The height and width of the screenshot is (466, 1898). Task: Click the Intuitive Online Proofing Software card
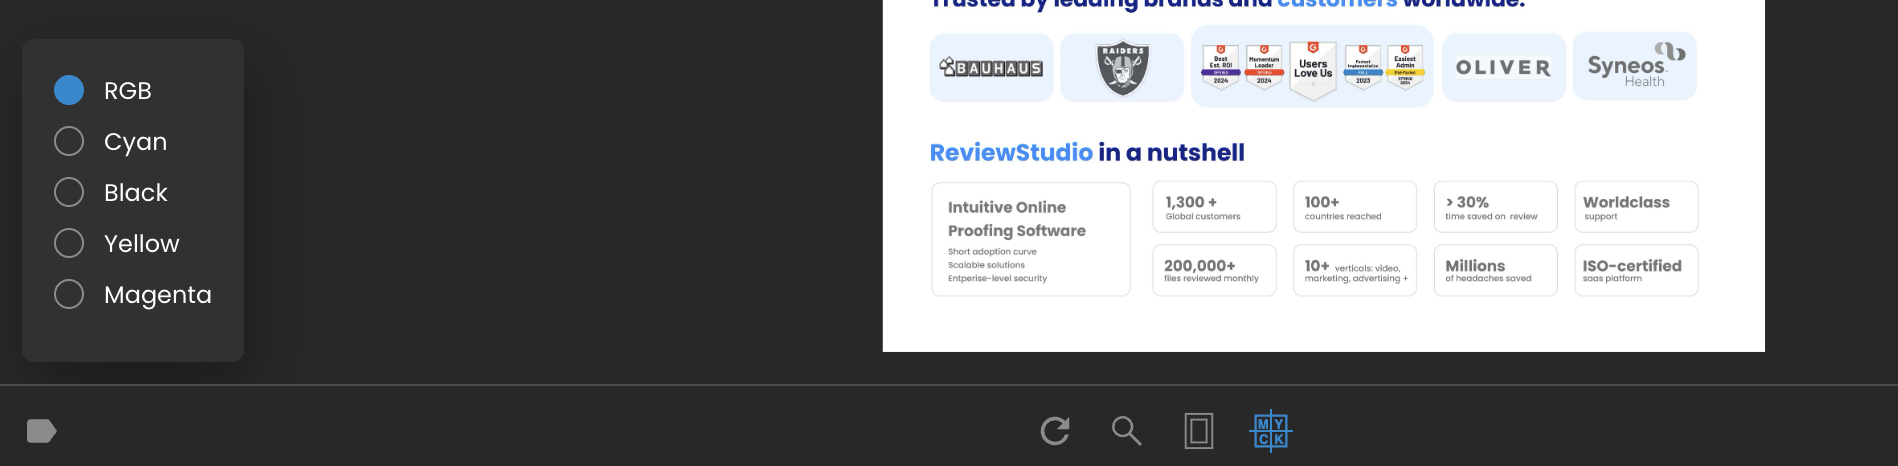(x=1030, y=239)
